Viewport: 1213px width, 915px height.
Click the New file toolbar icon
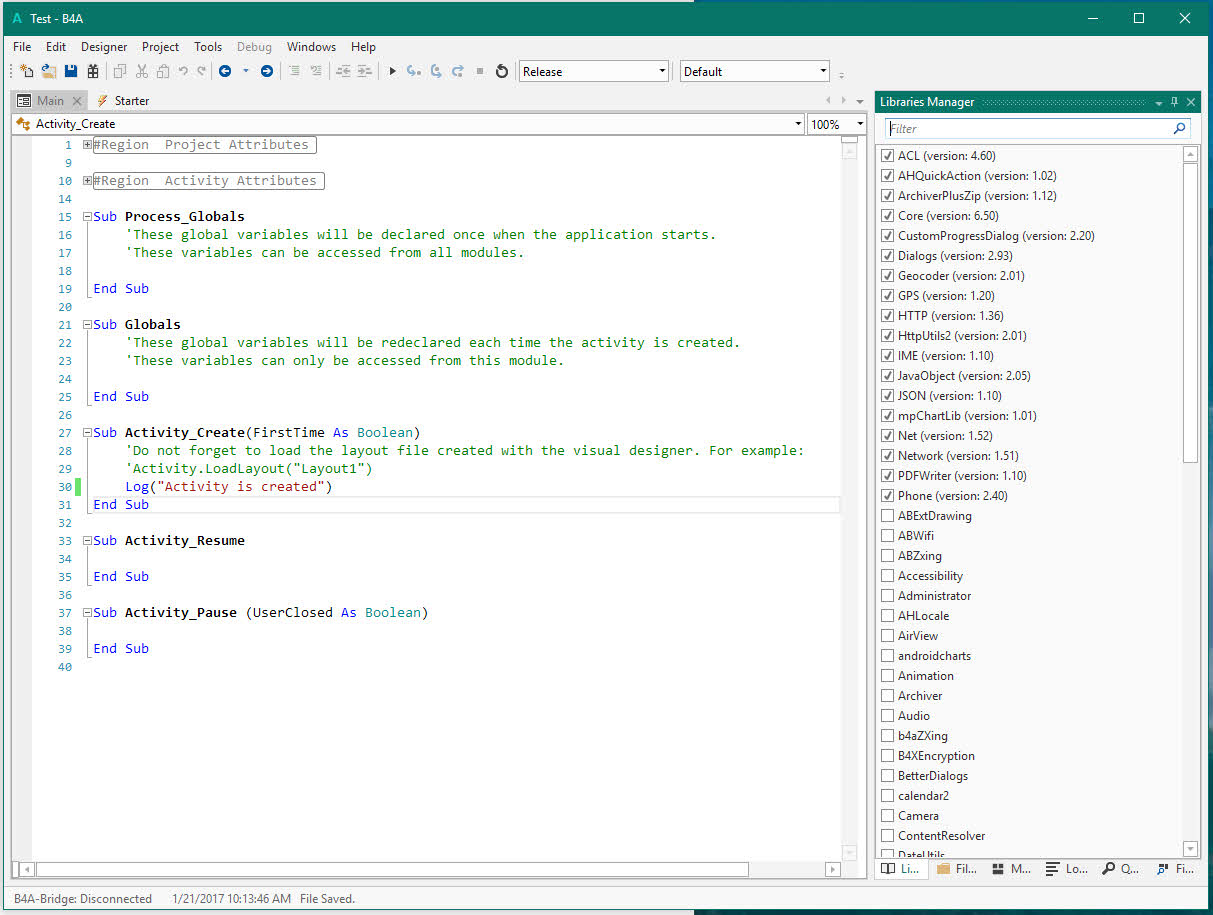tap(27, 71)
